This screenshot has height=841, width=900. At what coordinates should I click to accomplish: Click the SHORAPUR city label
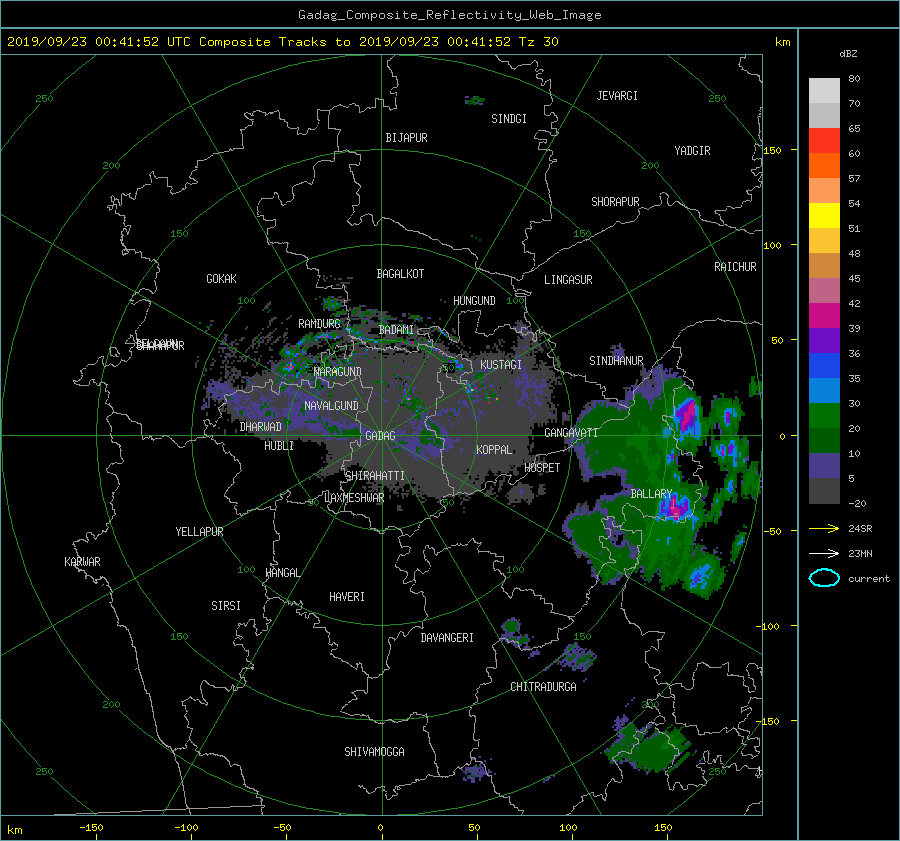coord(615,202)
